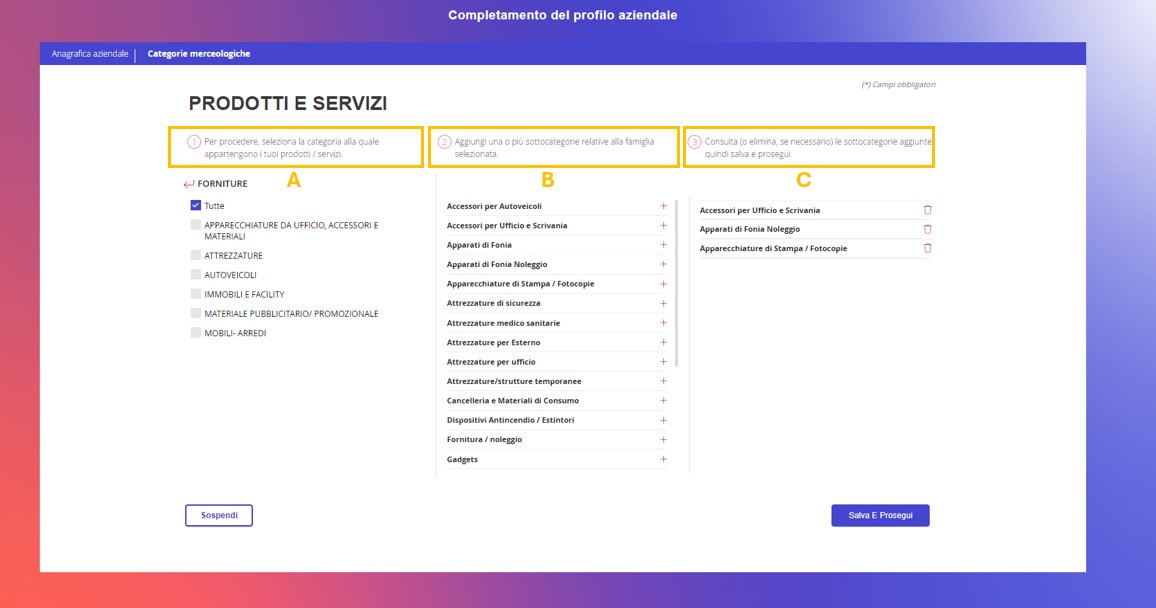This screenshot has height=608, width=1156.
Task: Add Cancelleria e Materiali di Consumo plus icon
Action: tap(664, 400)
